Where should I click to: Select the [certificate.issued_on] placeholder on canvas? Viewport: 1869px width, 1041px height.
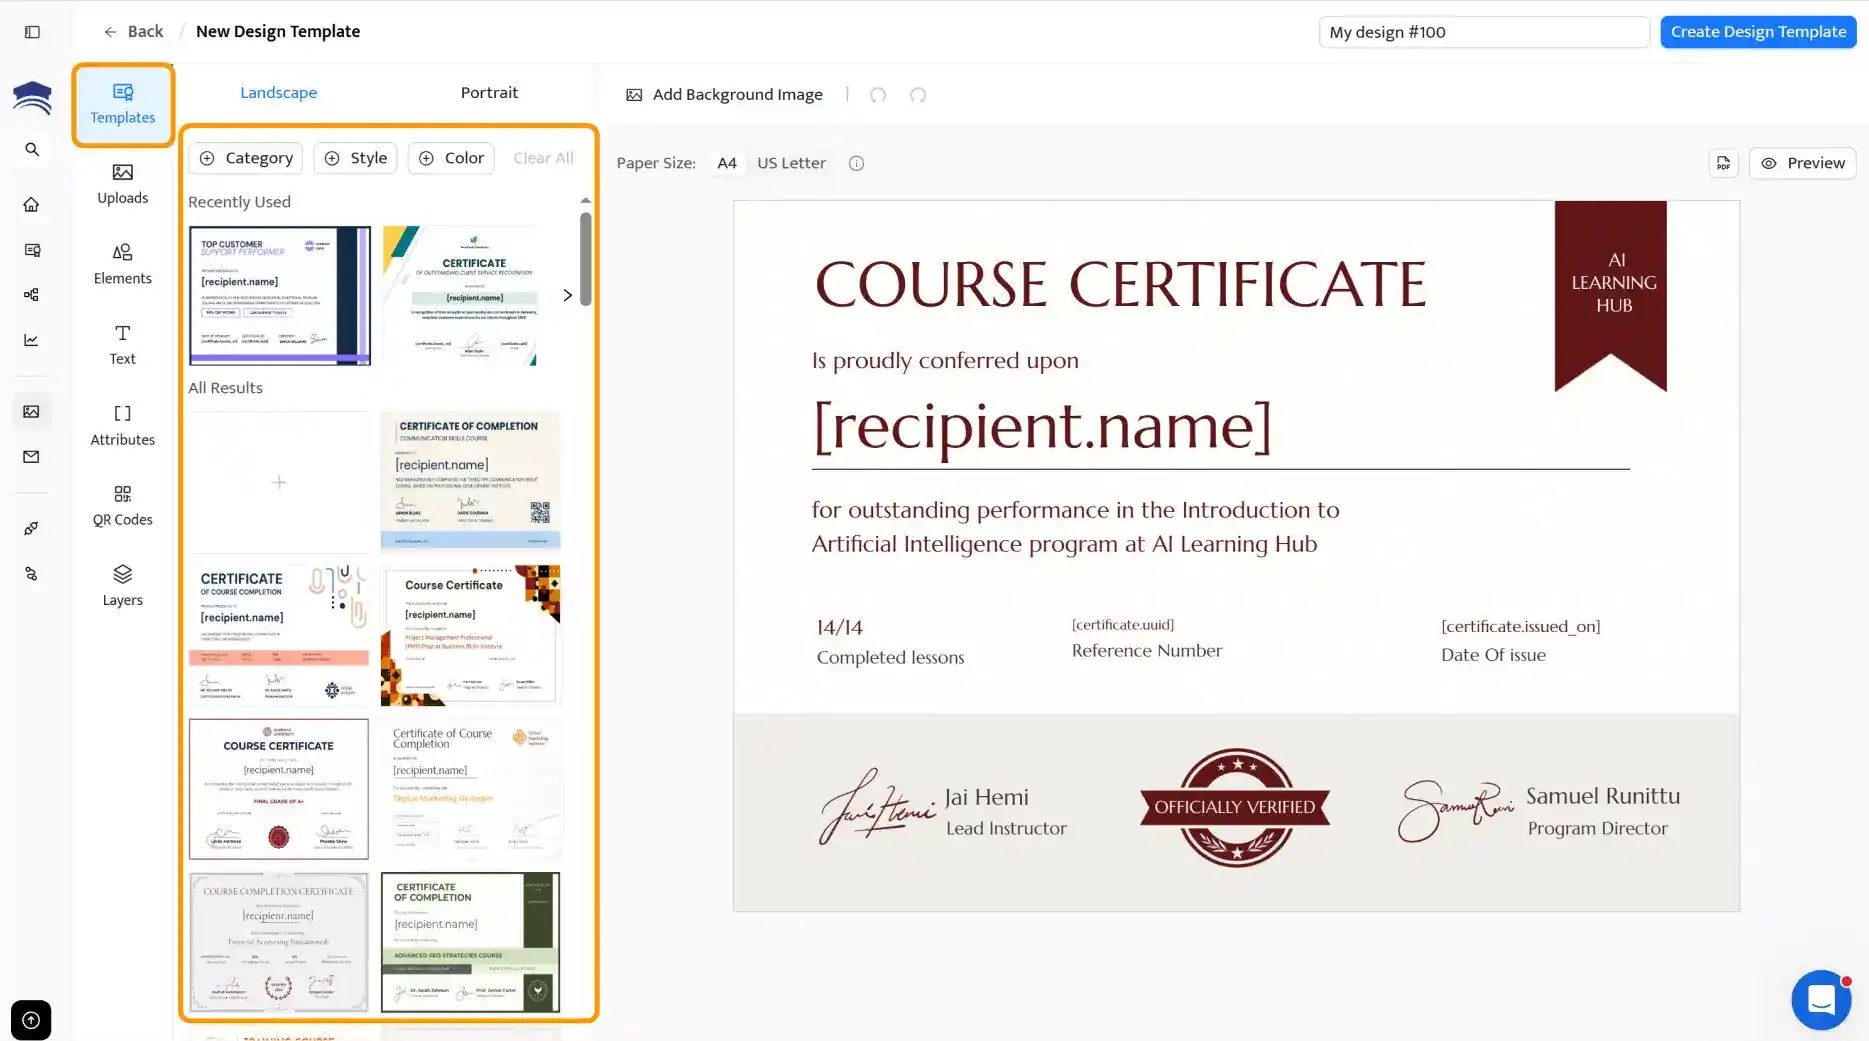pos(1520,627)
